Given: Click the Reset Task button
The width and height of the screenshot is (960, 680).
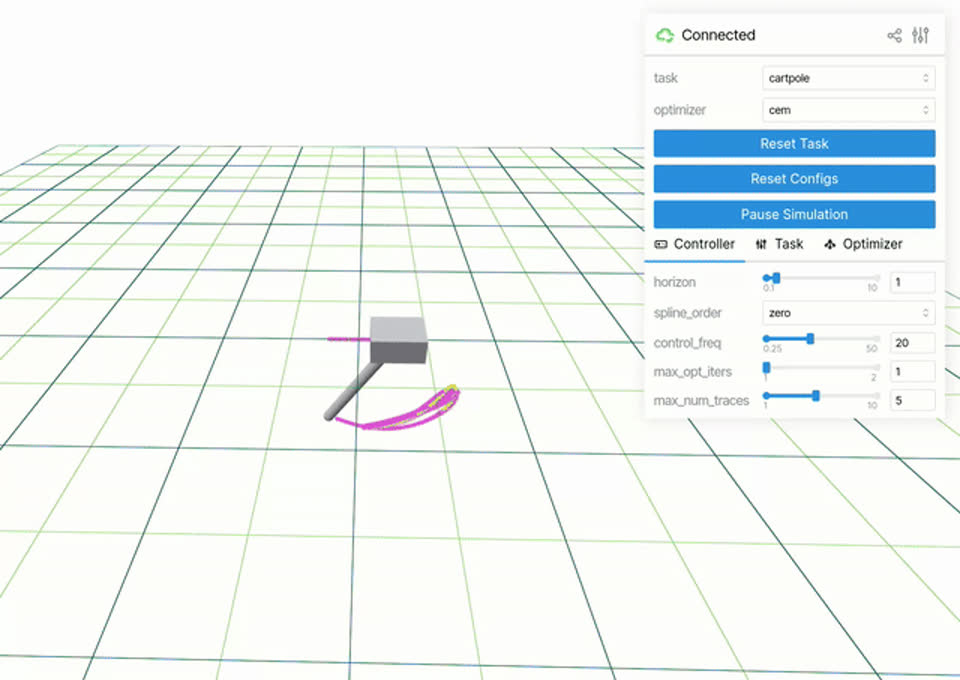Looking at the screenshot, I should [794, 143].
